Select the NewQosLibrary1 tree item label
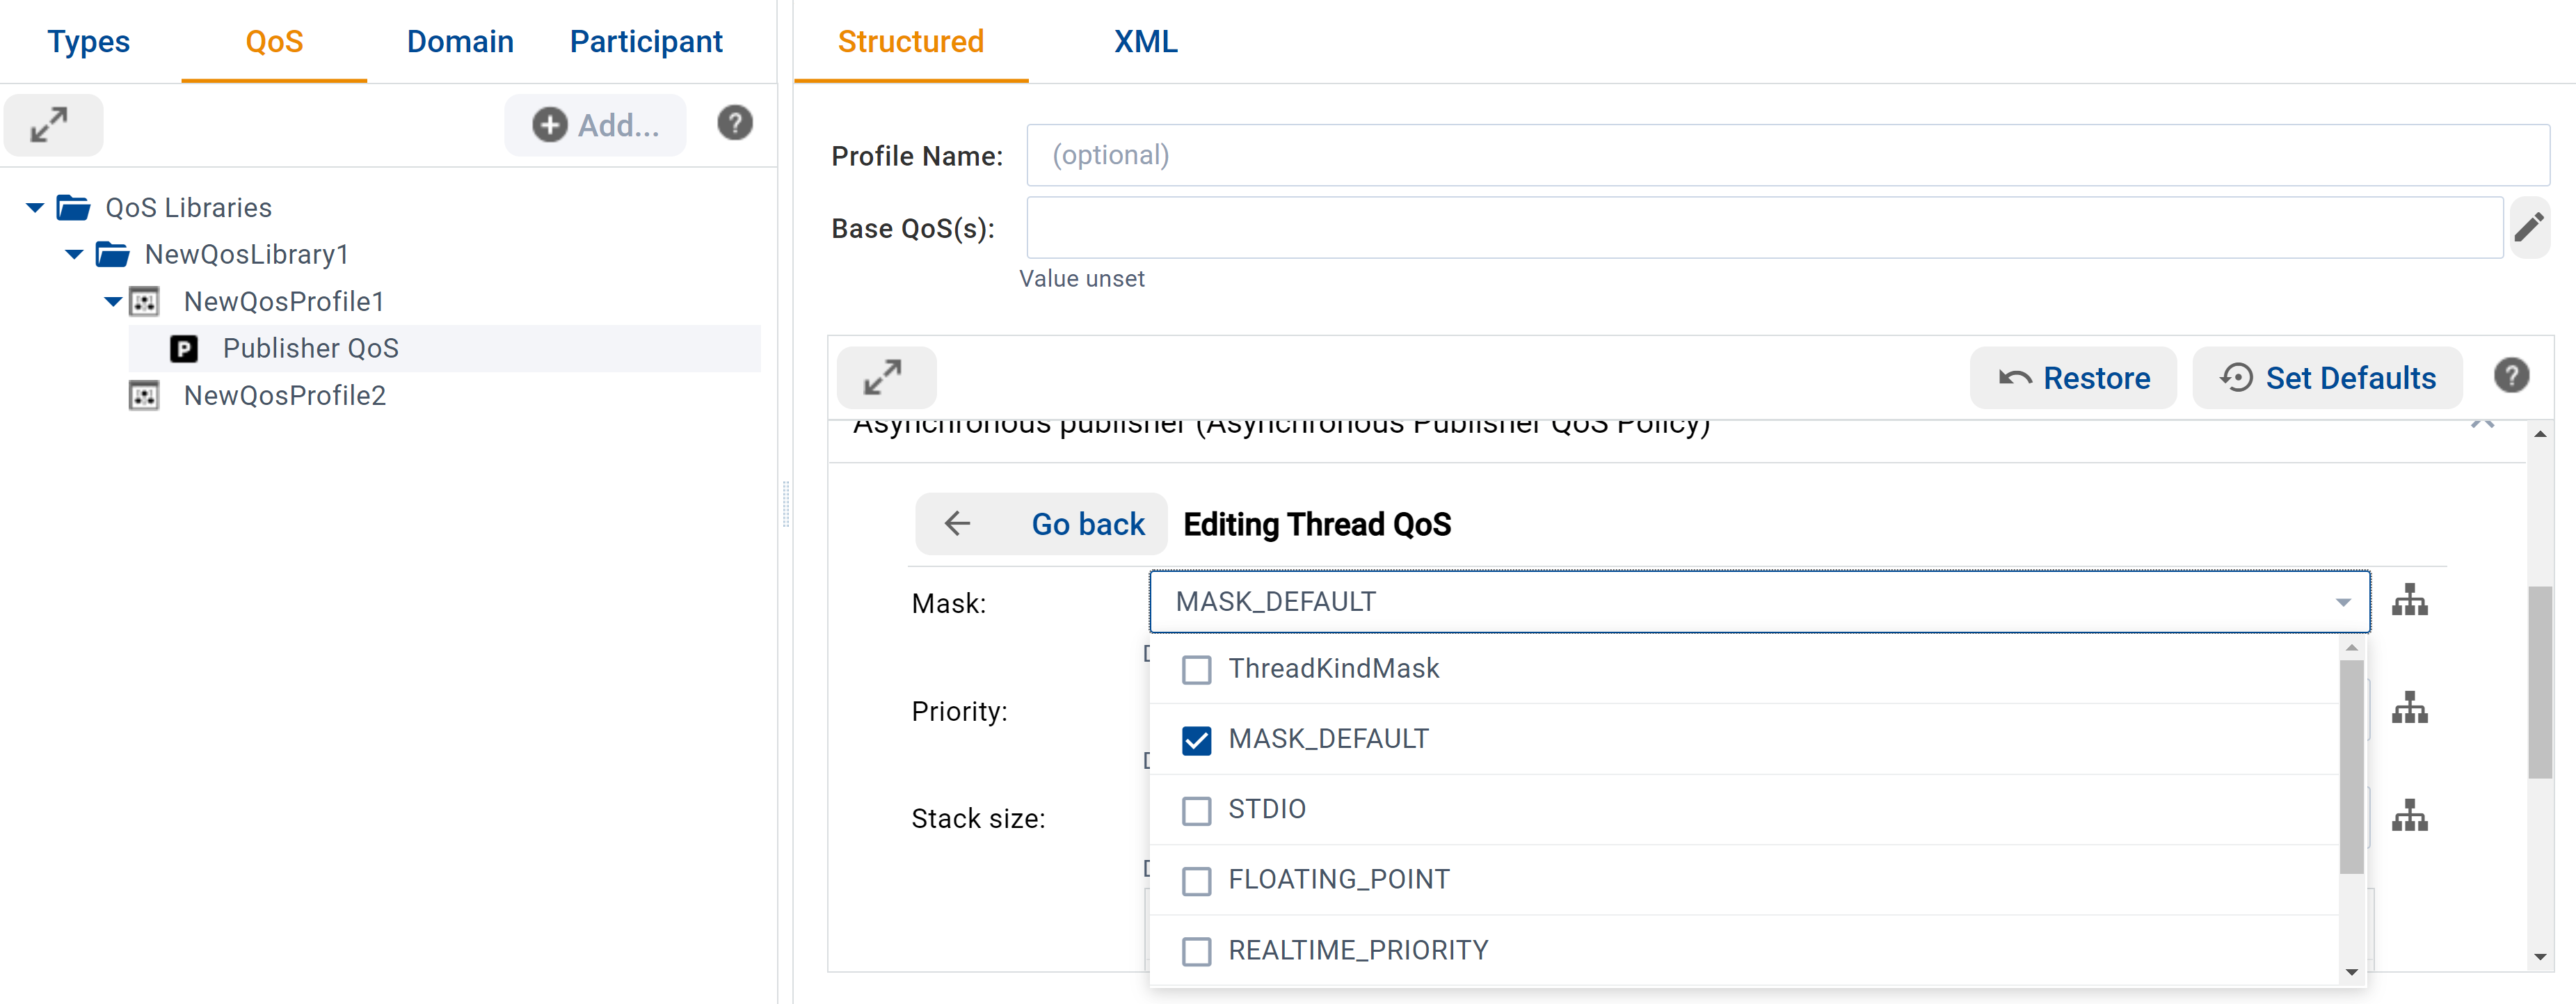The image size is (2576, 1004). pyautogui.click(x=246, y=255)
